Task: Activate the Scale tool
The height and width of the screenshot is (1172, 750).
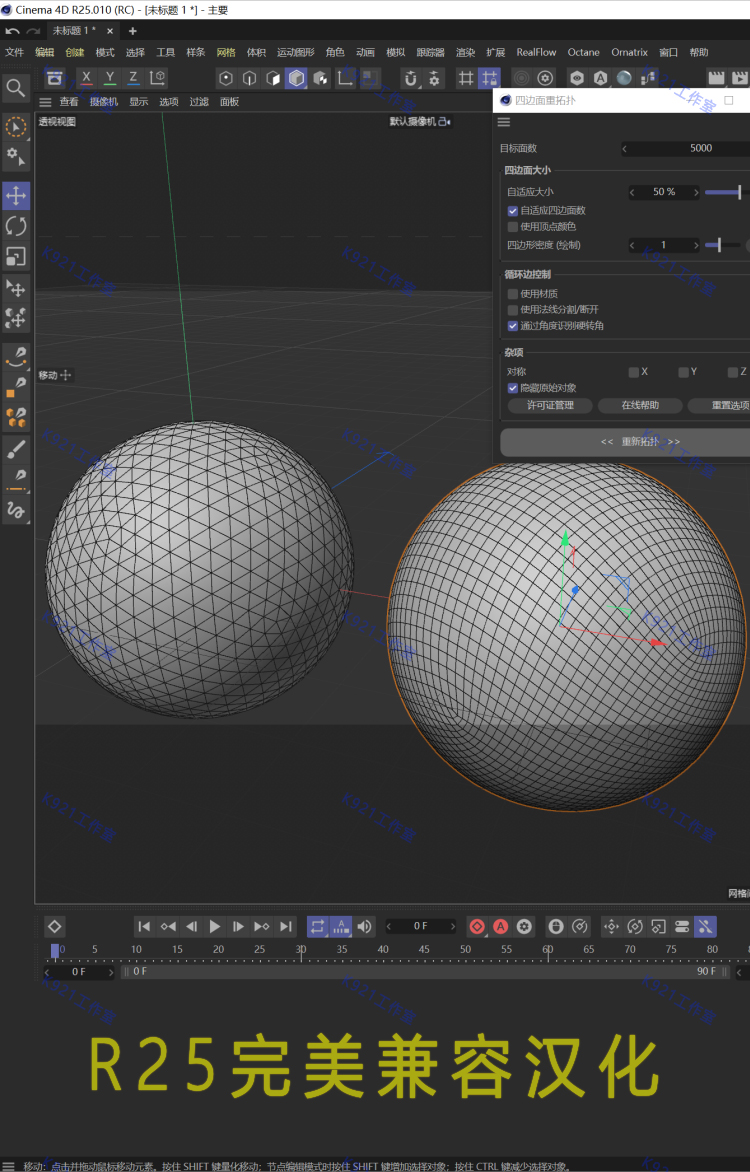Action: [x=16, y=256]
